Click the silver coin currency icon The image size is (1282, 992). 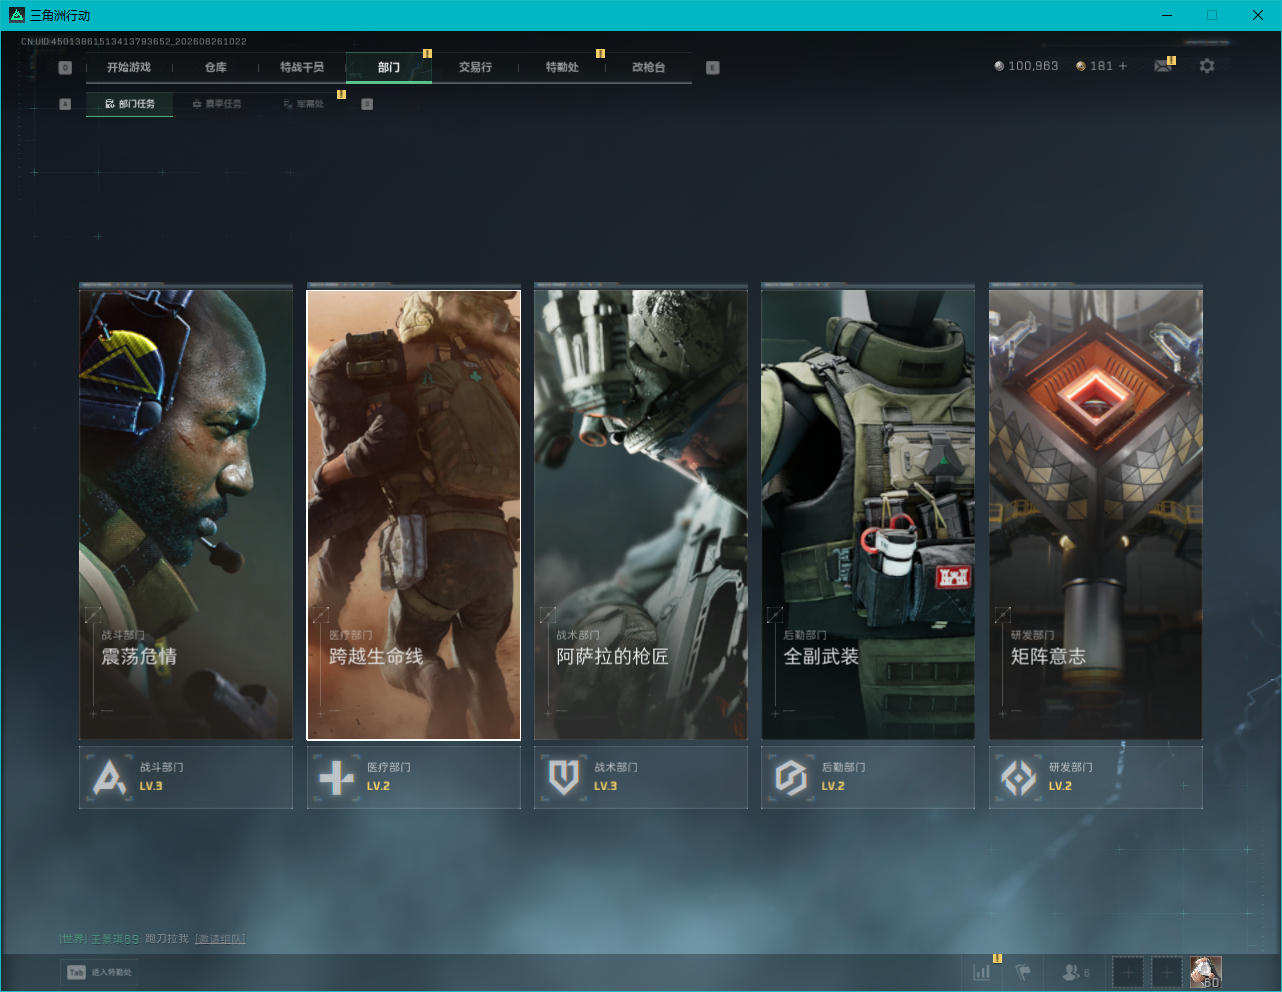pyautogui.click(x=999, y=66)
